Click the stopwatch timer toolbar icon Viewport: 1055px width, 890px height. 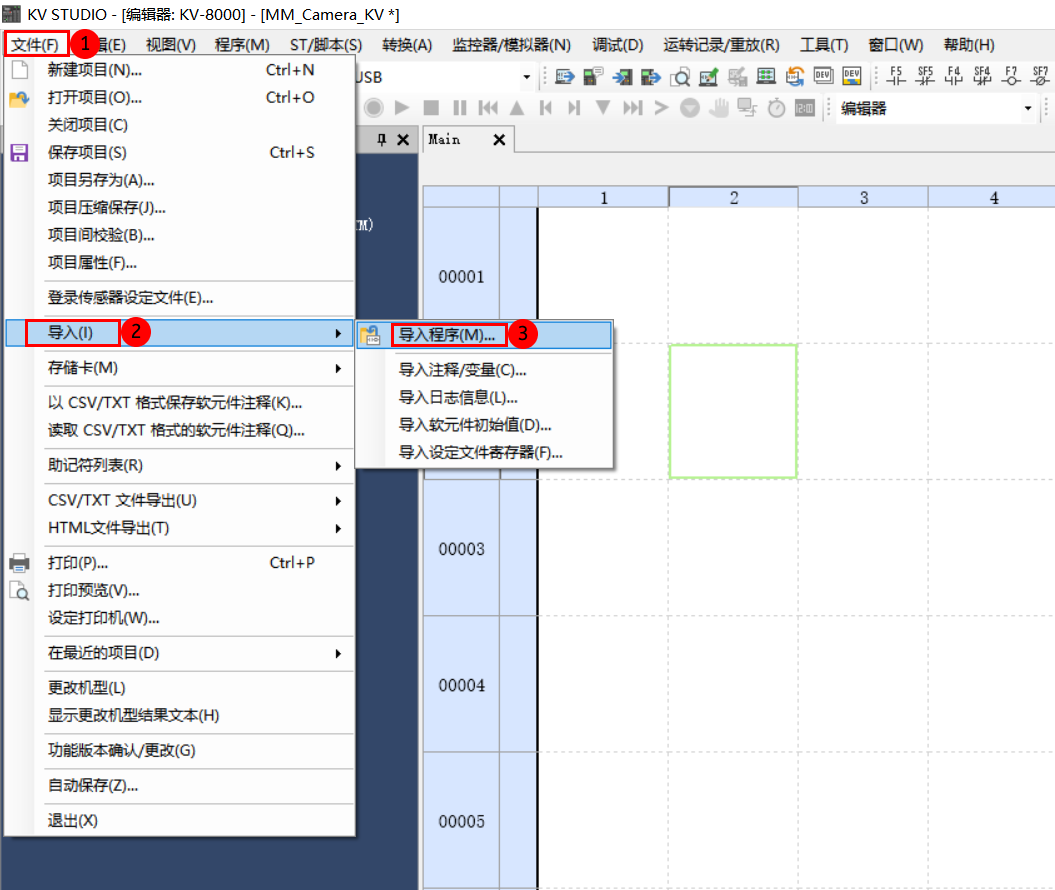click(778, 107)
